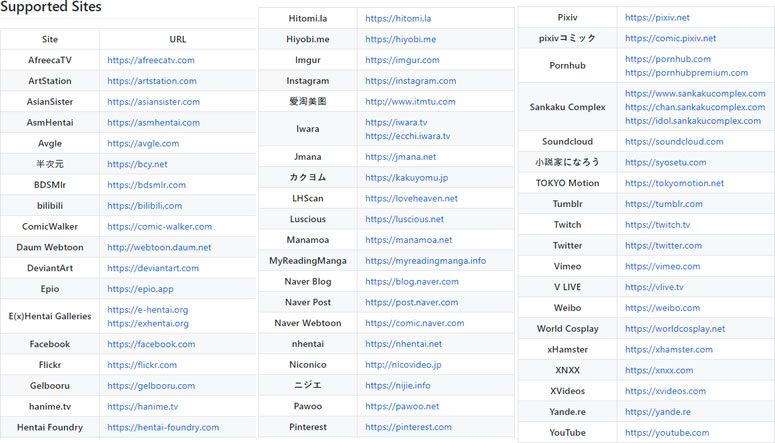Click the 'Soundcloud' site name cell
Viewport: 775px width, 443px height.
coord(567,141)
